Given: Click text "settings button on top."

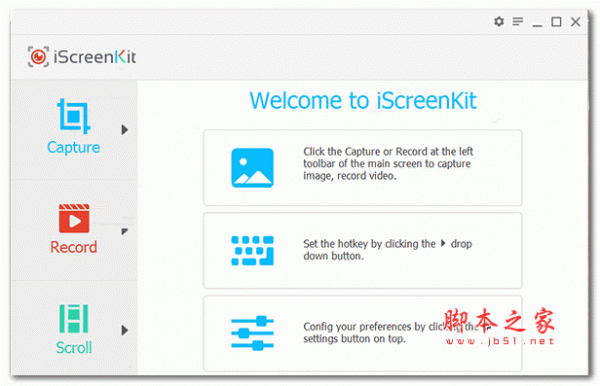Looking at the screenshot, I should click(x=354, y=339).
